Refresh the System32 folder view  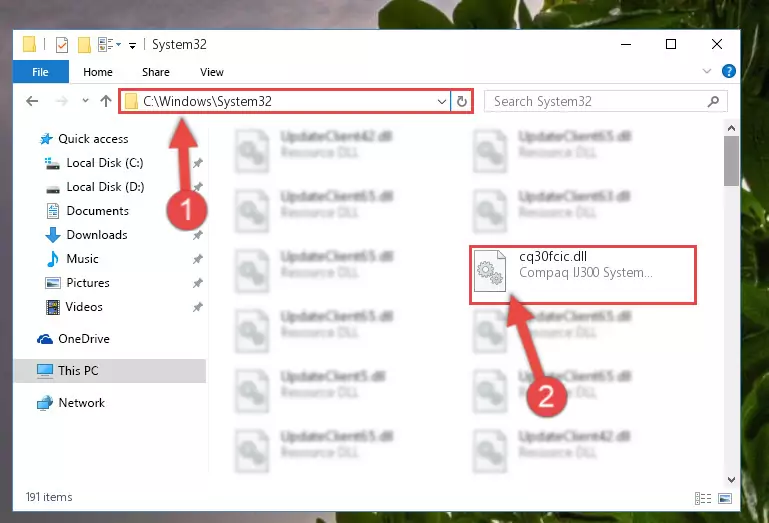coord(461,102)
